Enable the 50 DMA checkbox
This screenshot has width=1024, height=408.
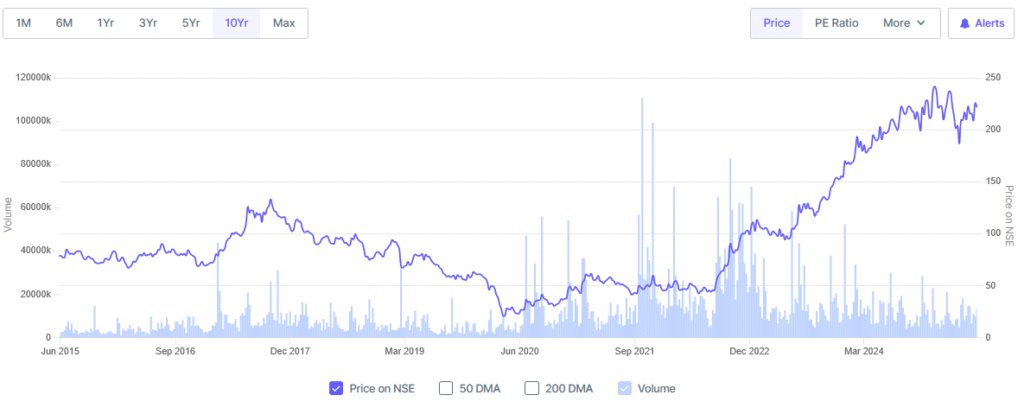pyautogui.click(x=446, y=388)
